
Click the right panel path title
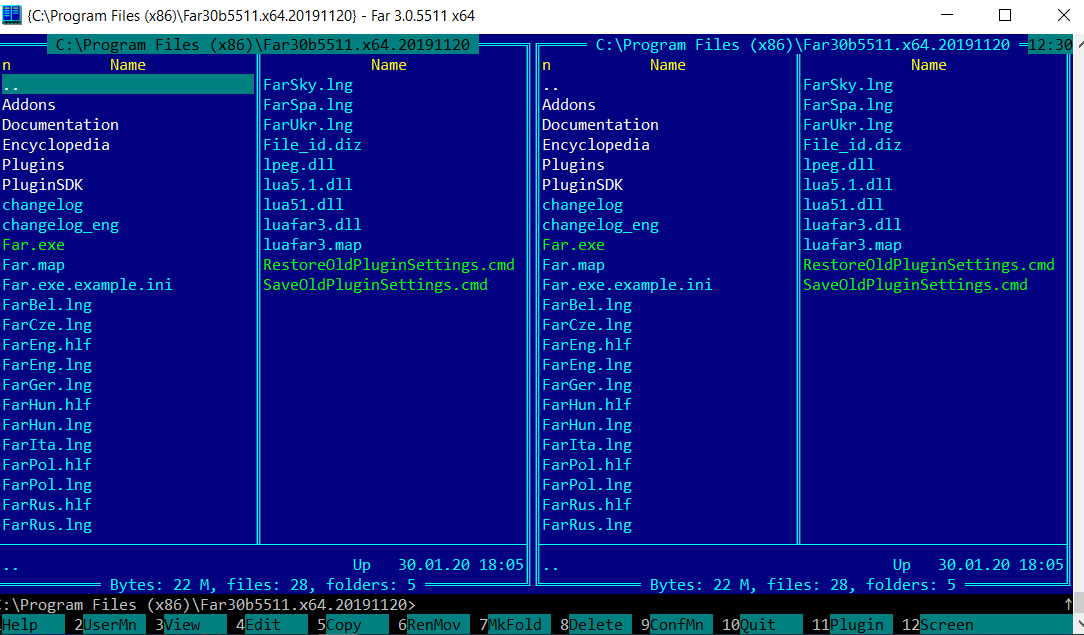[803, 45]
